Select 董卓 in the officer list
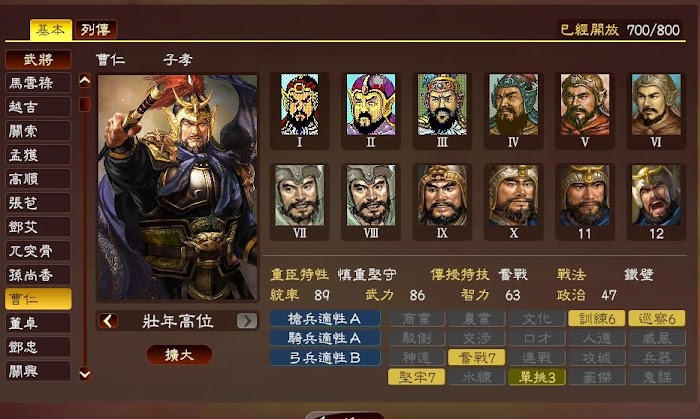Screen dimensions: 700x419 tap(38, 323)
